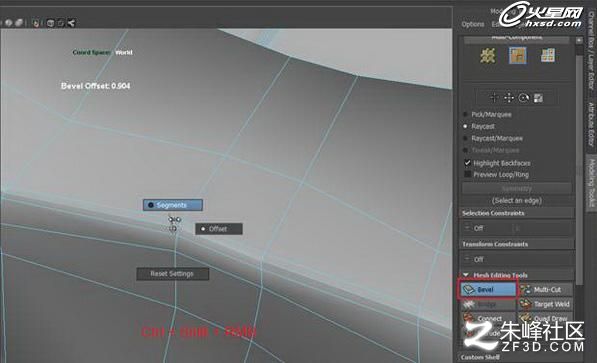Uncheck Highlight Backfaces checkbox

point(468,163)
